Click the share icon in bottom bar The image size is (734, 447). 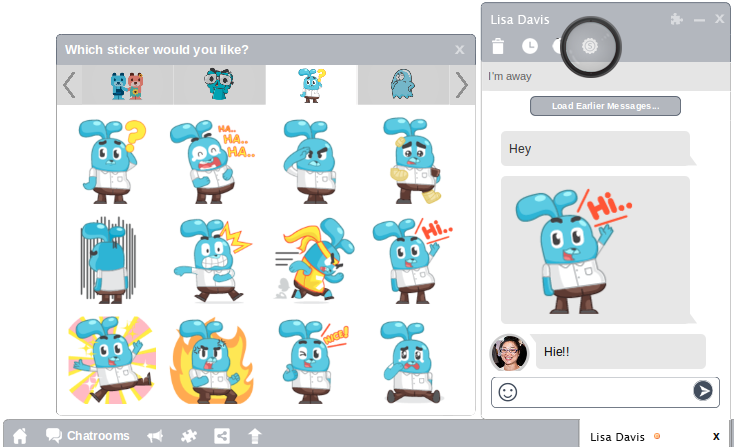pyautogui.click(x=222, y=436)
